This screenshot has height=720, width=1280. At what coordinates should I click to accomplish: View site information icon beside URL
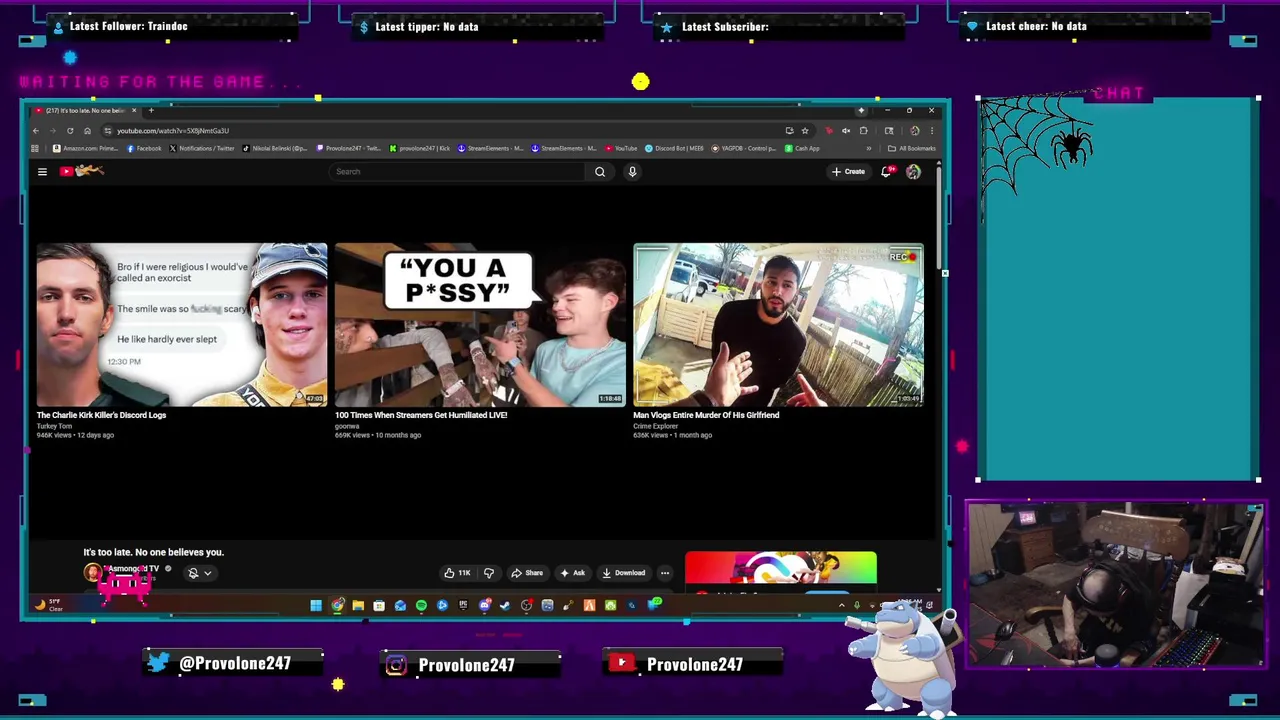click(x=107, y=131)
